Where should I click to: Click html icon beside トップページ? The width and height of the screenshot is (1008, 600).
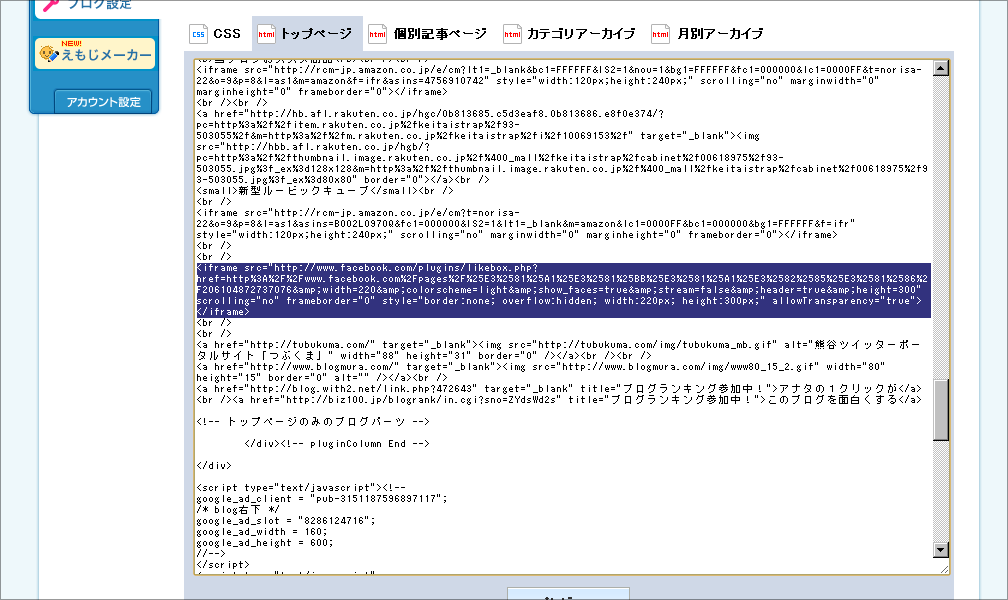tap(266, 33)
